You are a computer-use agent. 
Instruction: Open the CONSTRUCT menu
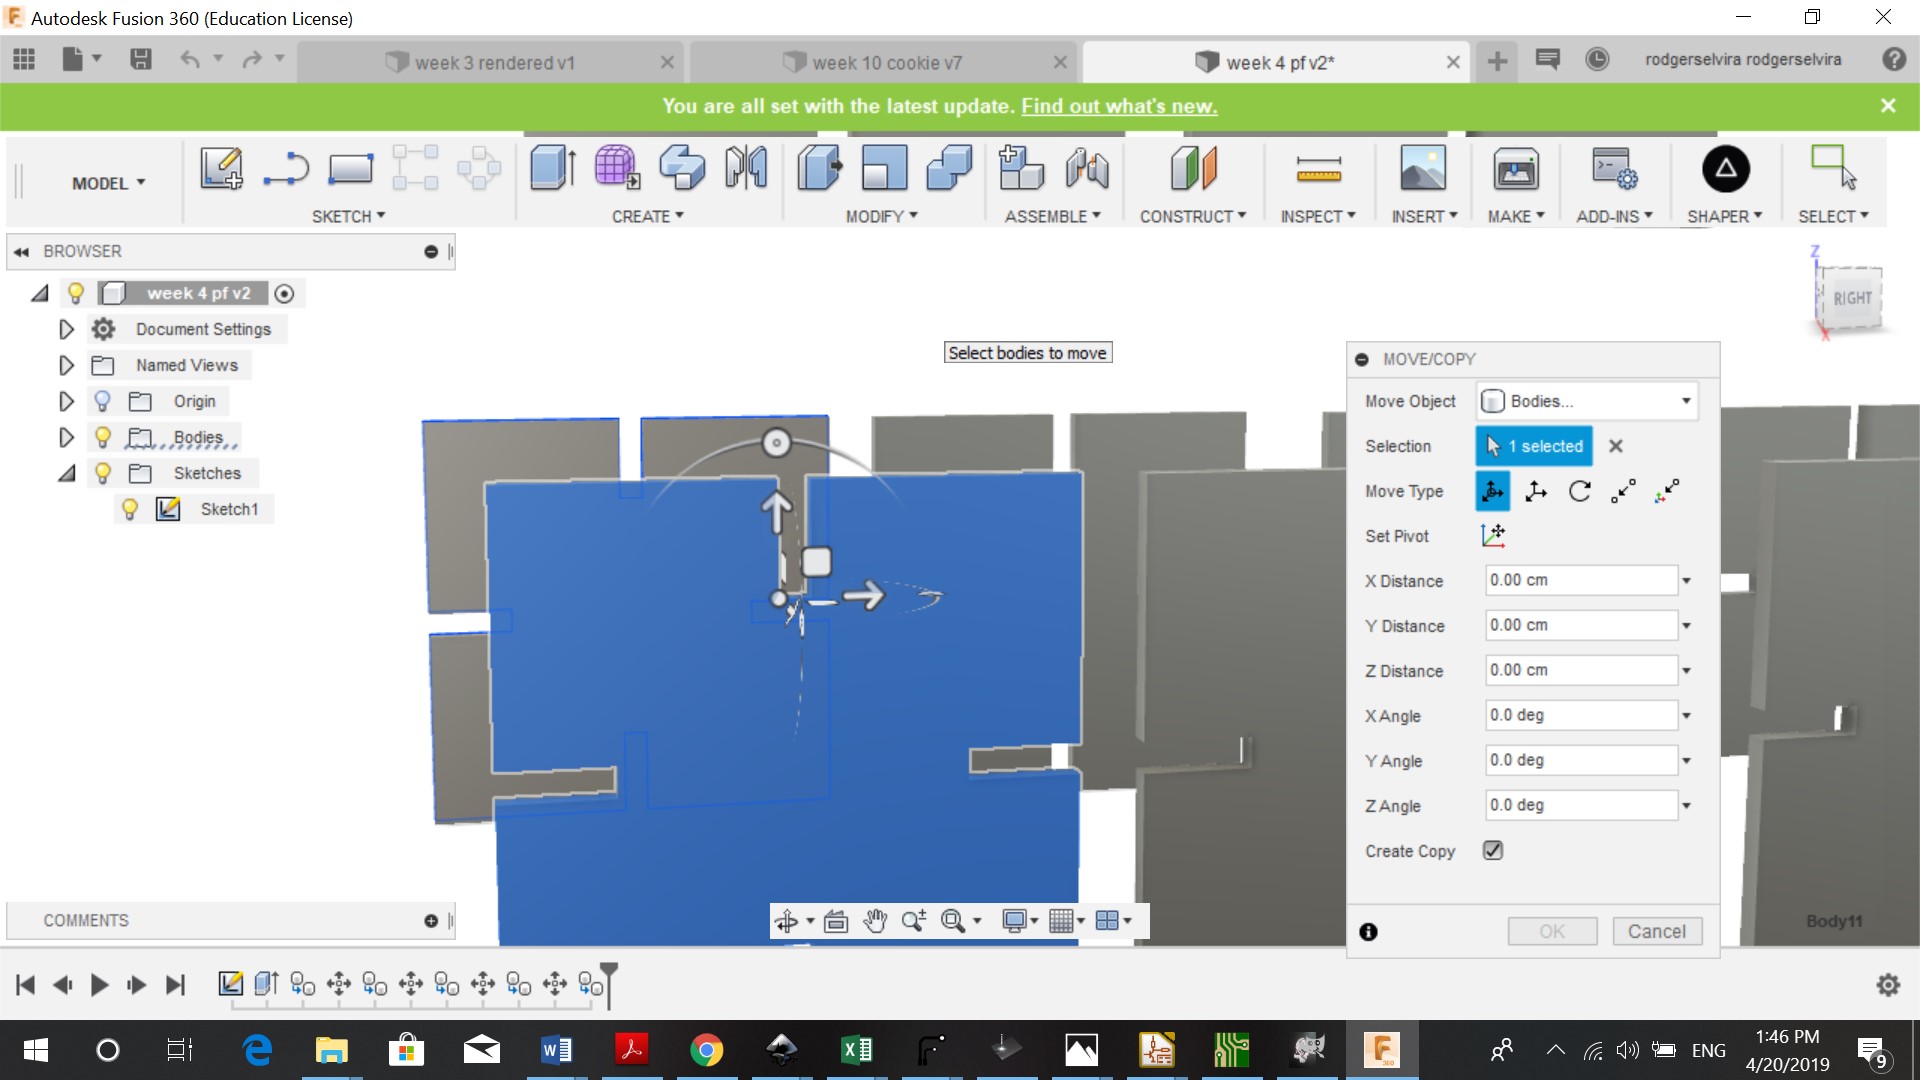pos(1192,216)
